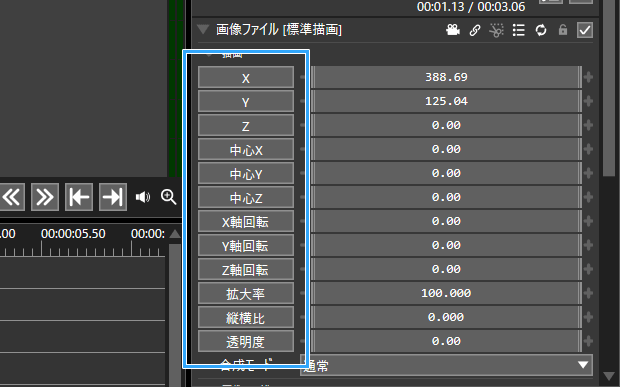This screenshot has height=387, width=620.
Task: Click the Y value field showing 125.04
Action: (x=446, y=101)
